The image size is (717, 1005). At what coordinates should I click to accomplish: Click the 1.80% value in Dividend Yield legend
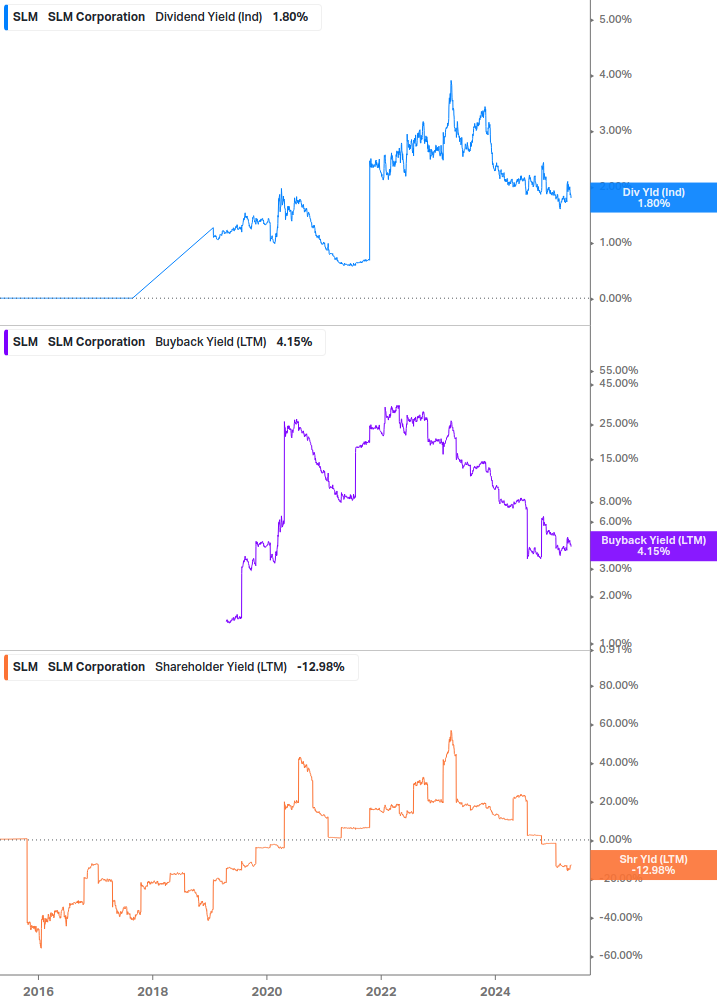click(x=290, y=17)
